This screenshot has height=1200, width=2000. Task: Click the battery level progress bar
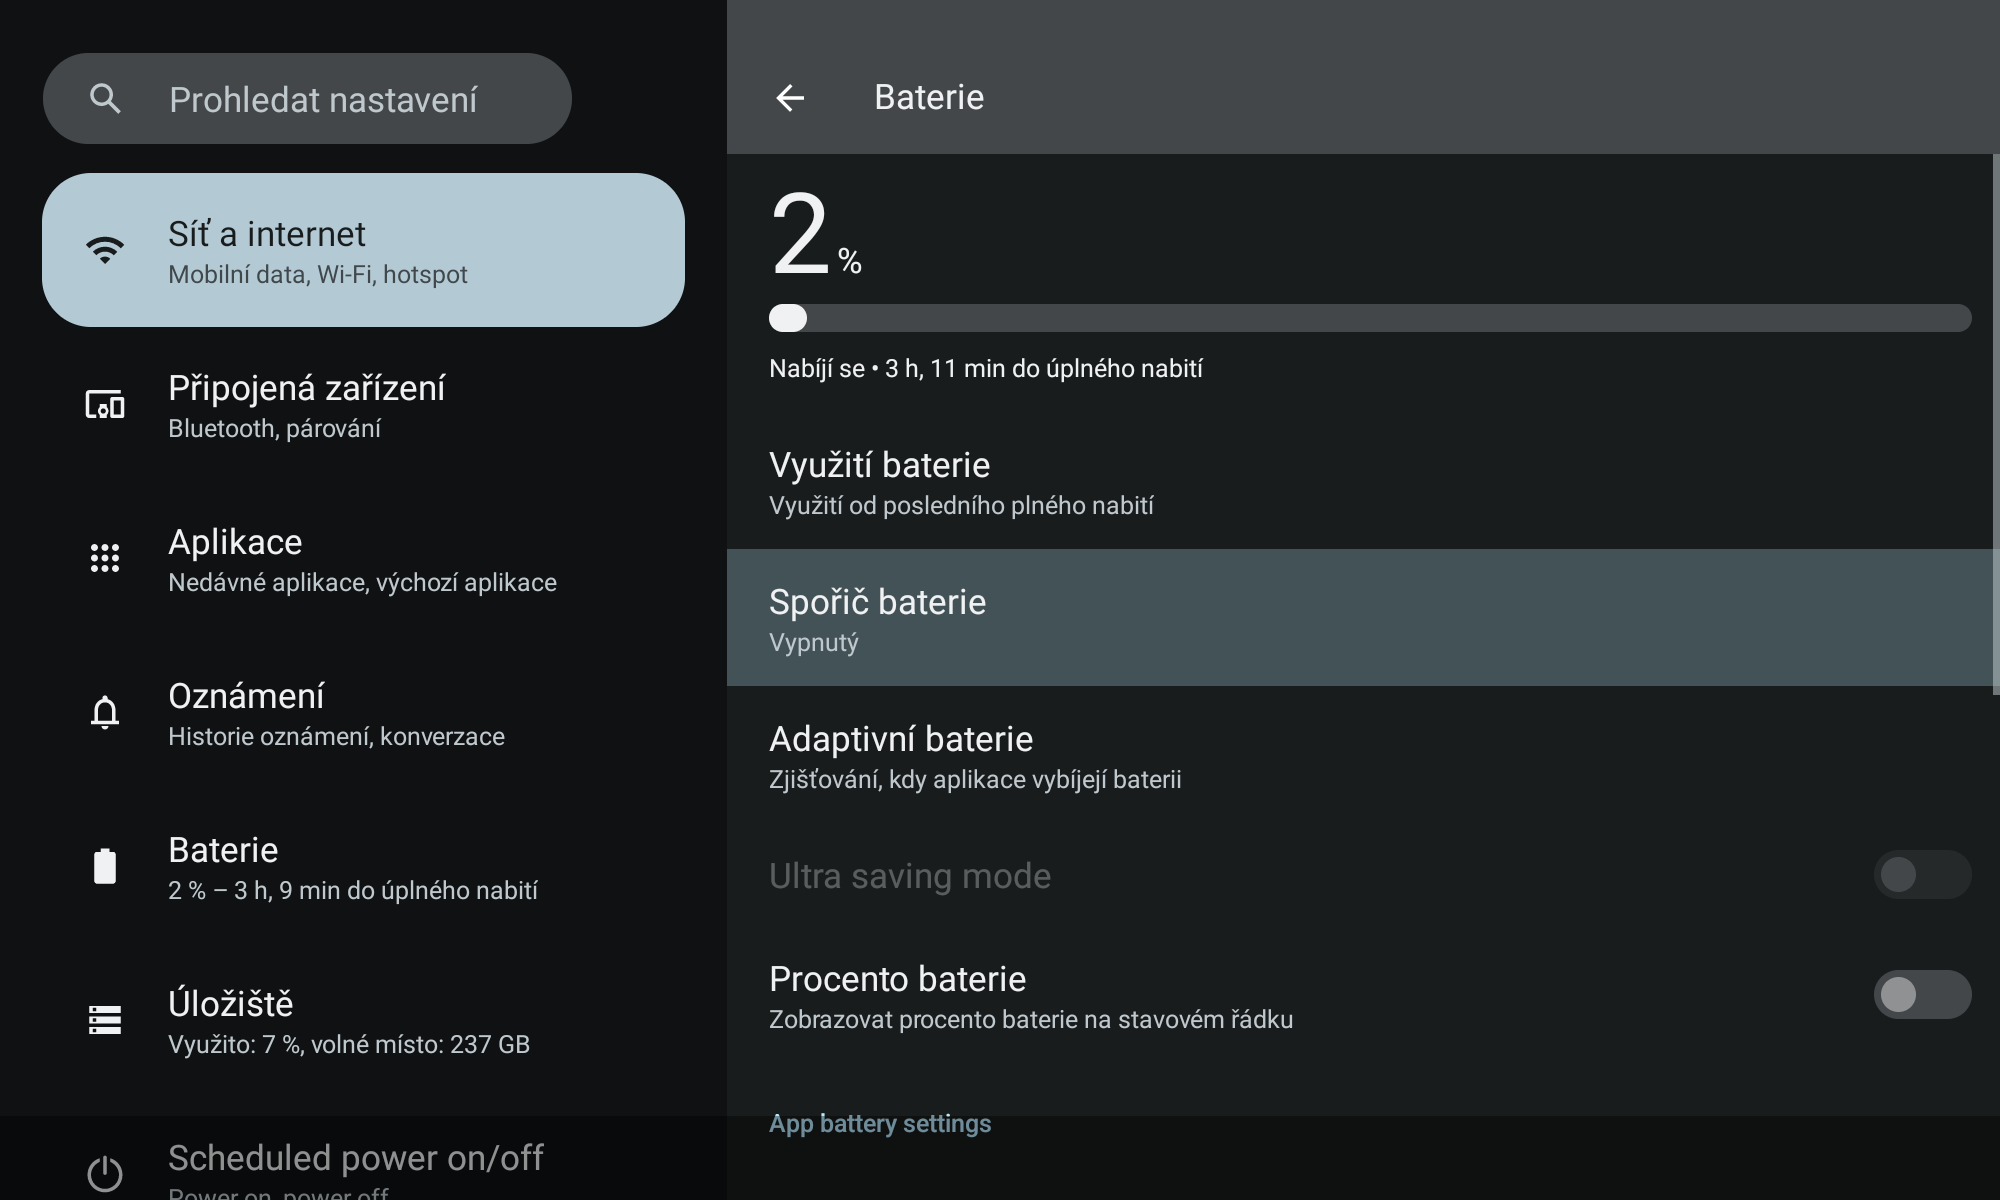pyautogui.click(x=1370, y=318)
